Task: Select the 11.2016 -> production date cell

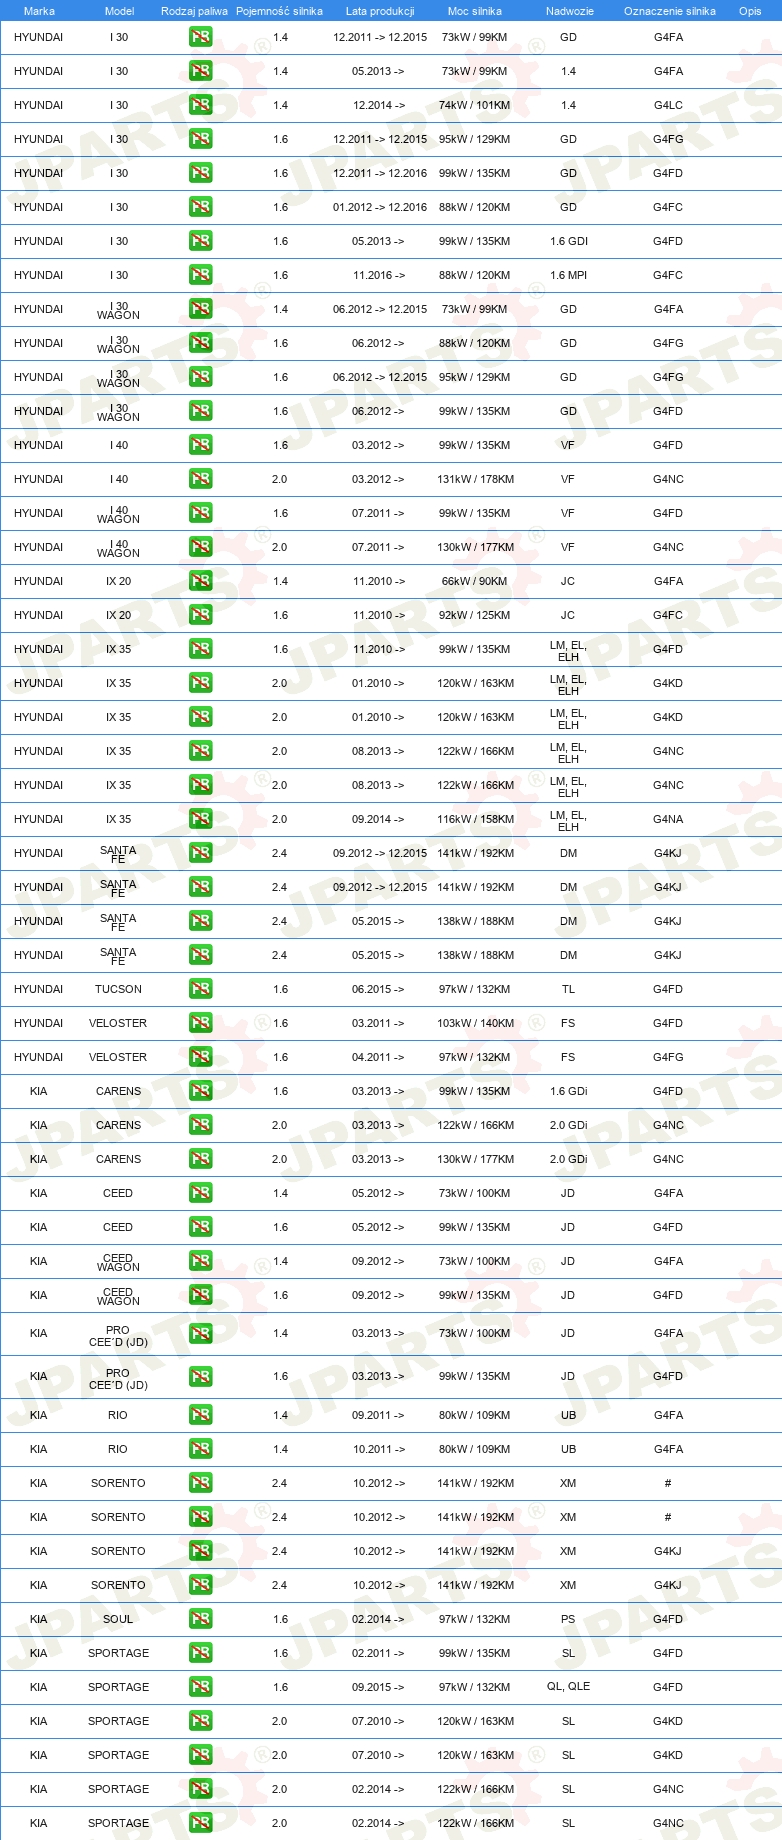Action: pyautogui.click(x=379, y=275)
